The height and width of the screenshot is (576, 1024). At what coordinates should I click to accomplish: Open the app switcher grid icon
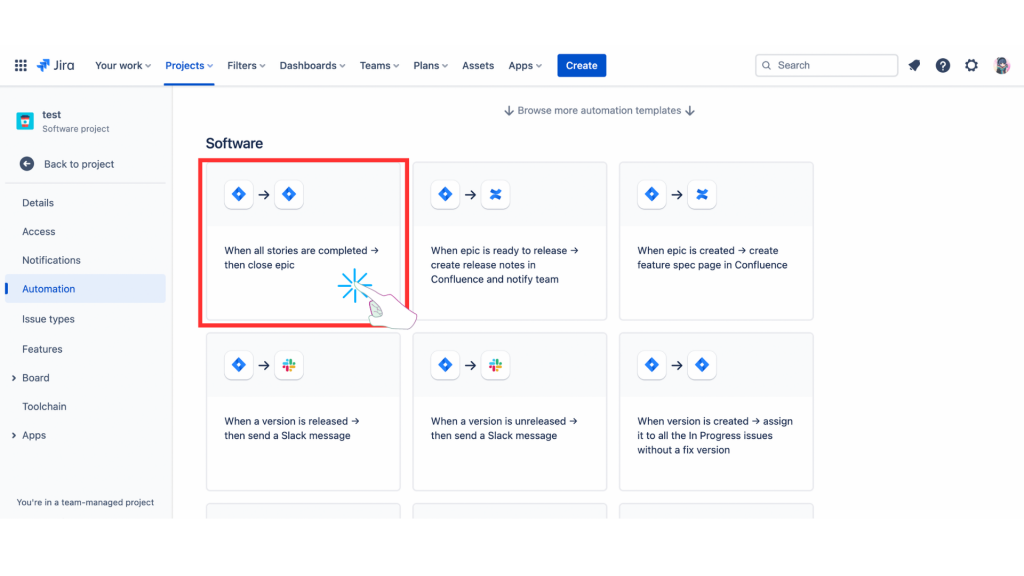tap(21, 65)
